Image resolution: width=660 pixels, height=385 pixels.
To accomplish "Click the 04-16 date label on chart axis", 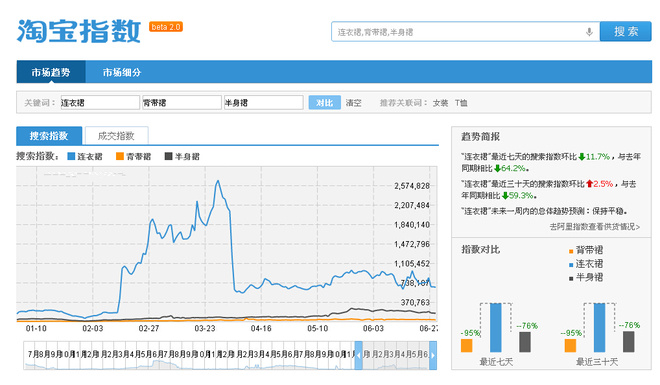I will [x=261, y=328].
